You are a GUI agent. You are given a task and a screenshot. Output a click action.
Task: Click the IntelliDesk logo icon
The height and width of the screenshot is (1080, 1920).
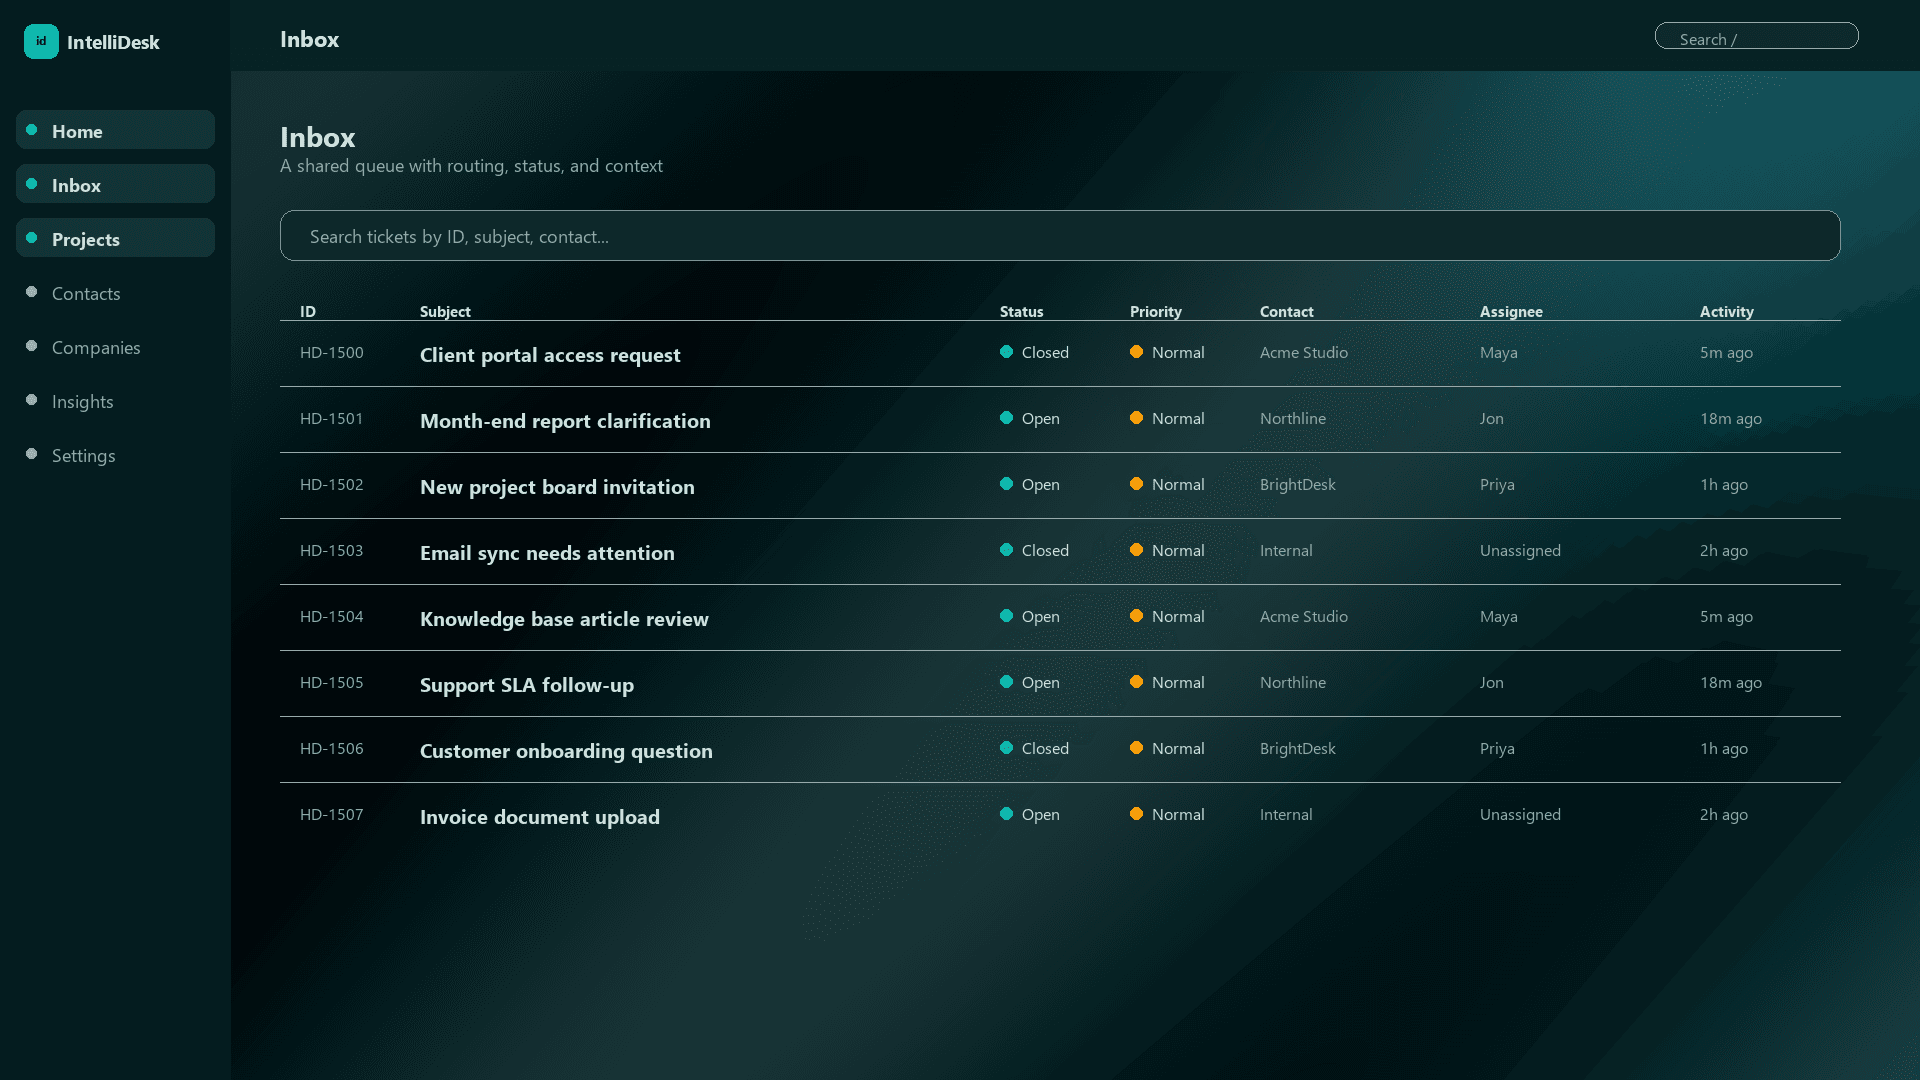pos(41,41)
